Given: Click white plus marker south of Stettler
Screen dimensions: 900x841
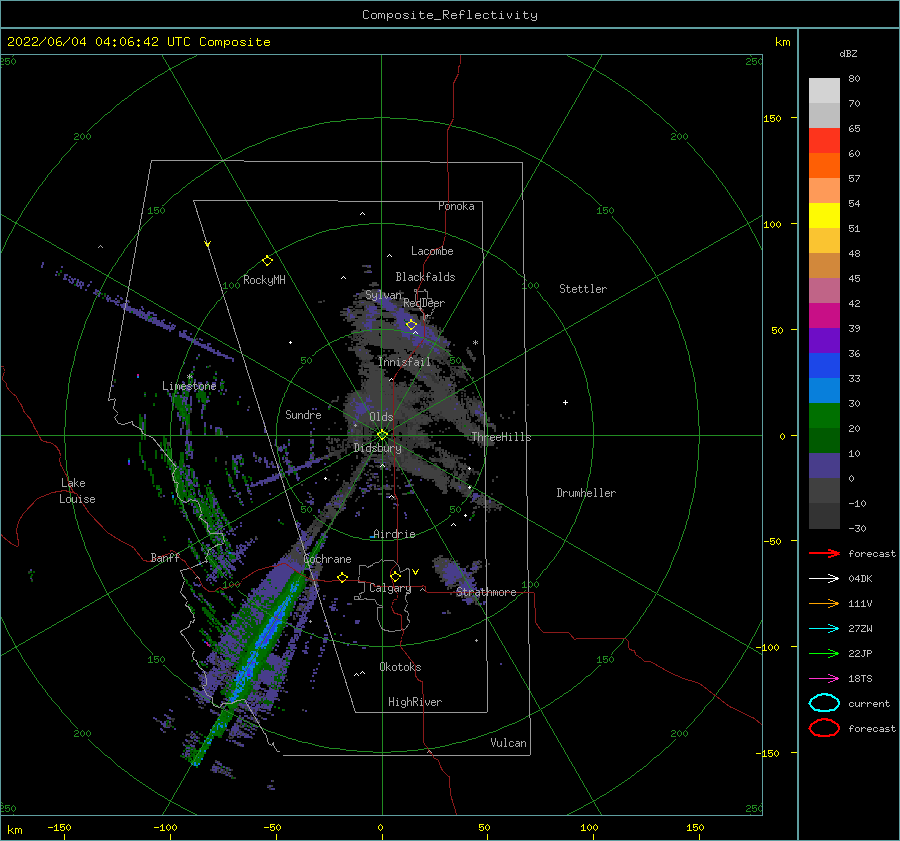Looking at the screenshot, I should coord(565,402).
